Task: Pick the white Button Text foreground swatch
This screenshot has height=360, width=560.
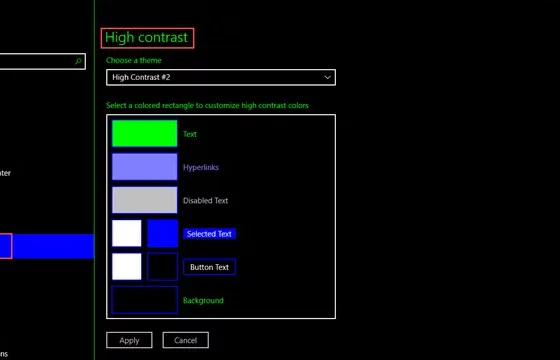Action: pos(127,267)
